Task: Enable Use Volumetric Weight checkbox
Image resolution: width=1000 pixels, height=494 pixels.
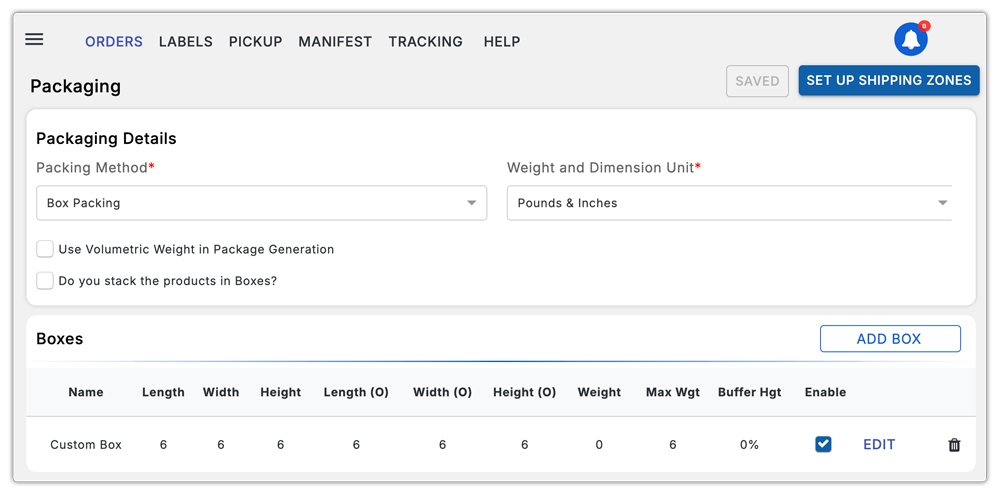Action: pos(45,249)
